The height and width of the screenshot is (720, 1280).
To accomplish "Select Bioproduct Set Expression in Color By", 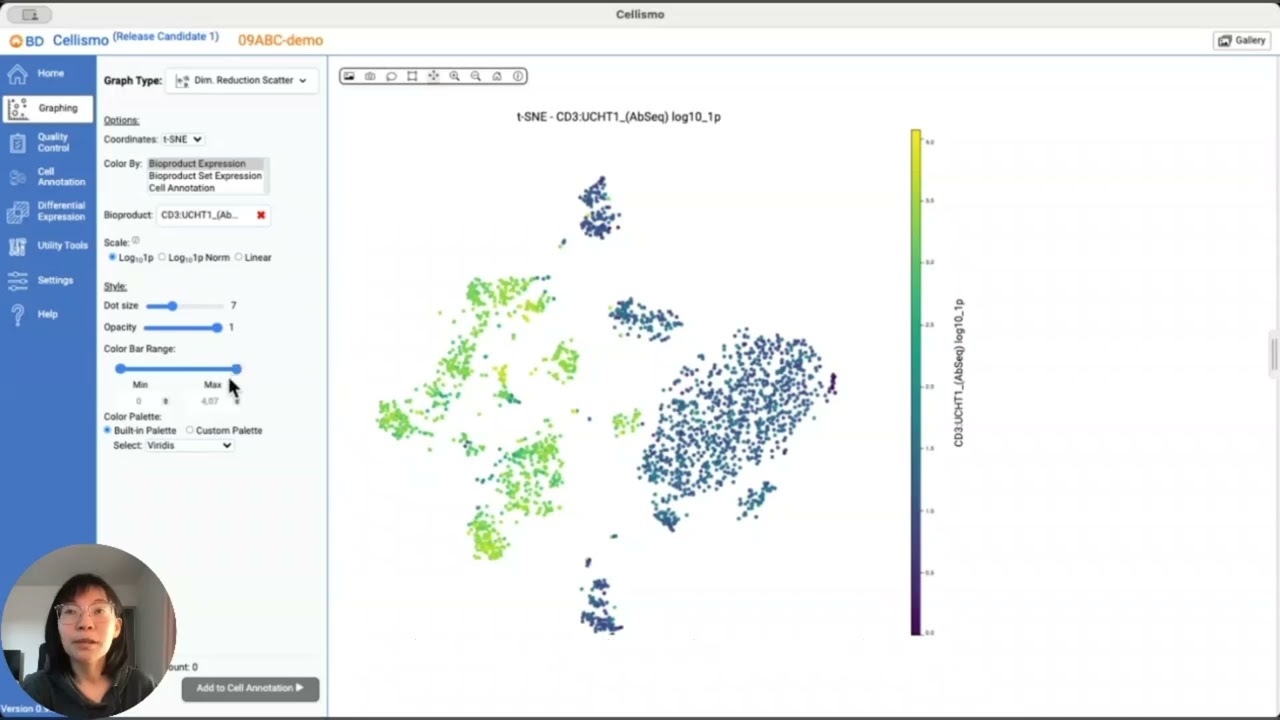I will 205,176.
